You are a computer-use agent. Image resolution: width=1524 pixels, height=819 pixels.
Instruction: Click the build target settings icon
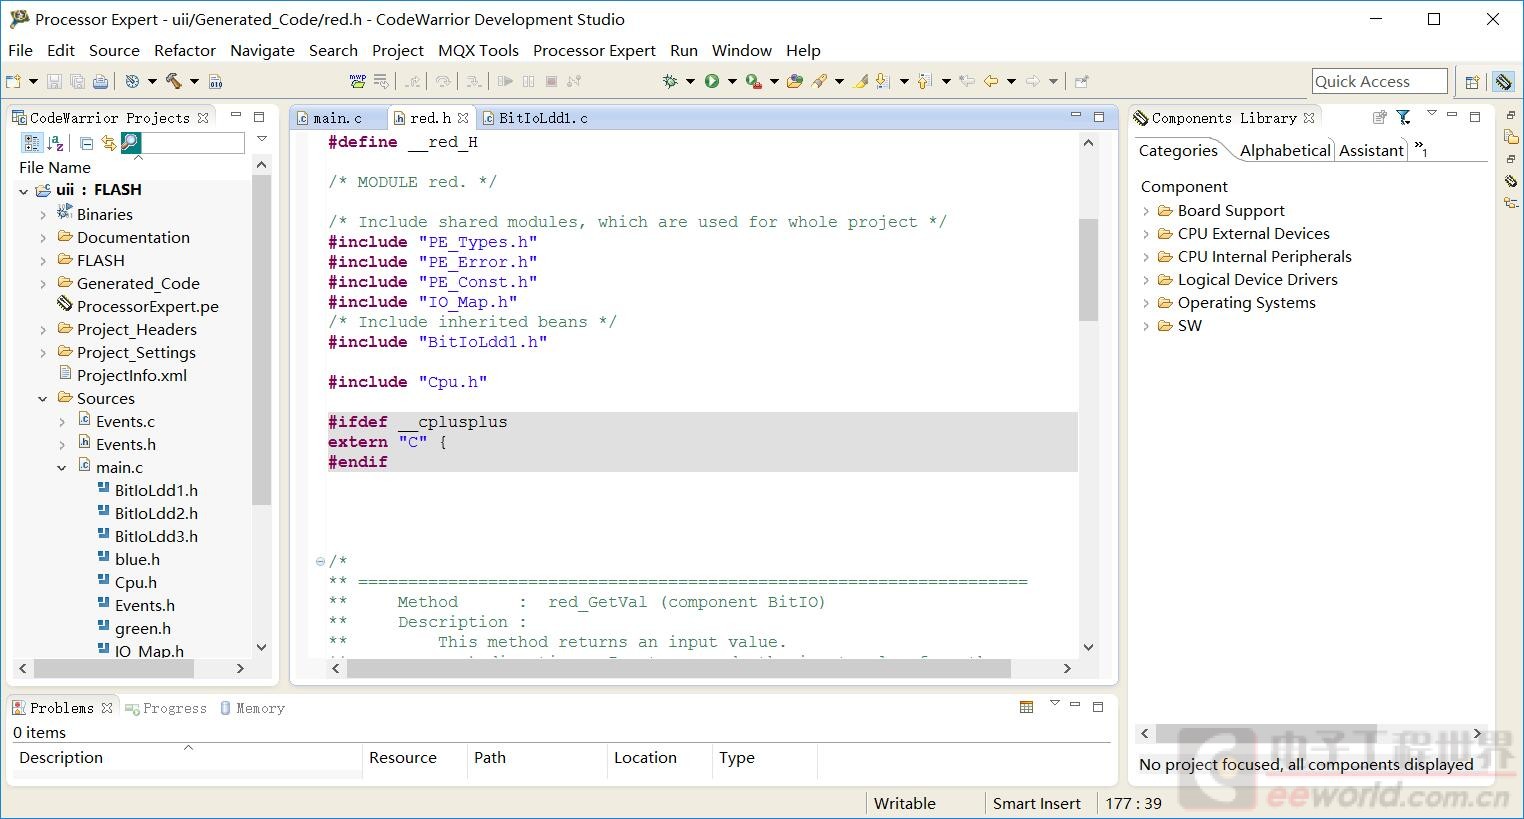[132, 81]
